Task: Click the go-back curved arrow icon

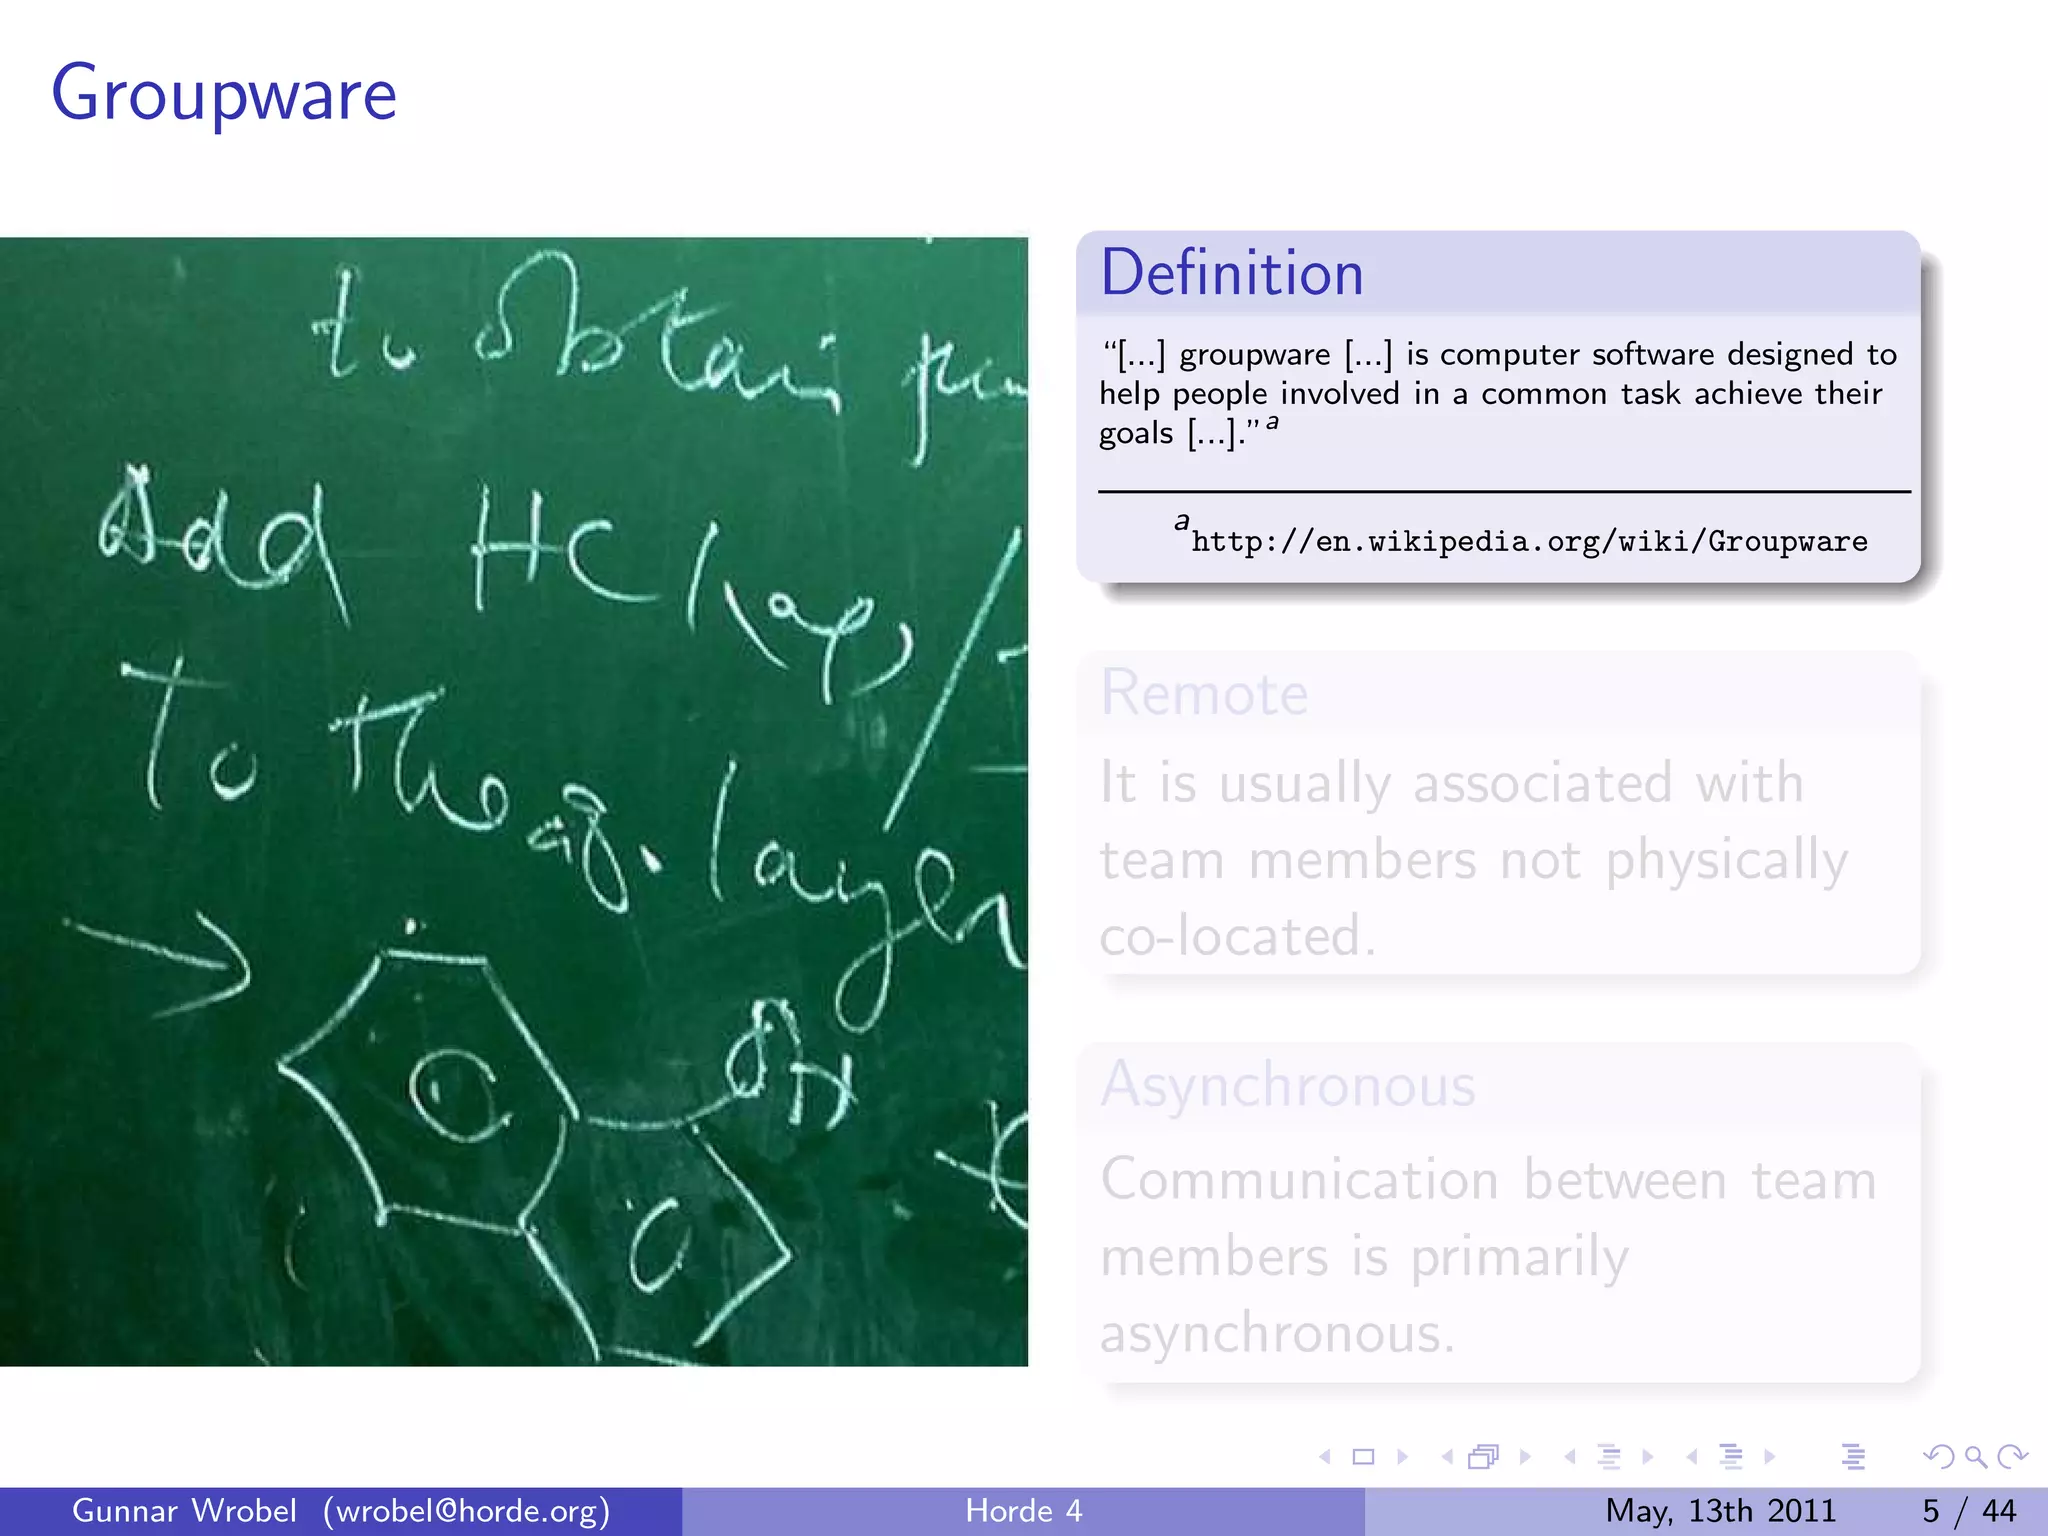Action: [x=1938, y=1457]
